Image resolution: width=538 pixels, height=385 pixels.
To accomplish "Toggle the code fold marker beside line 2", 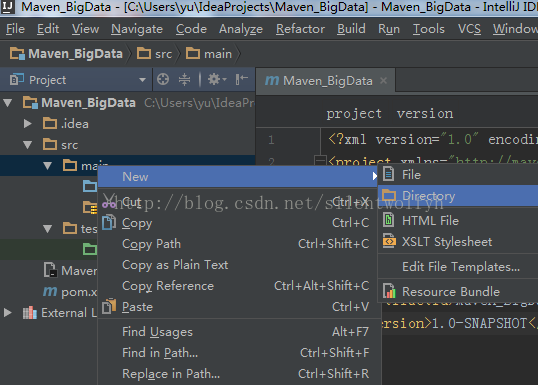I will 320,161.
